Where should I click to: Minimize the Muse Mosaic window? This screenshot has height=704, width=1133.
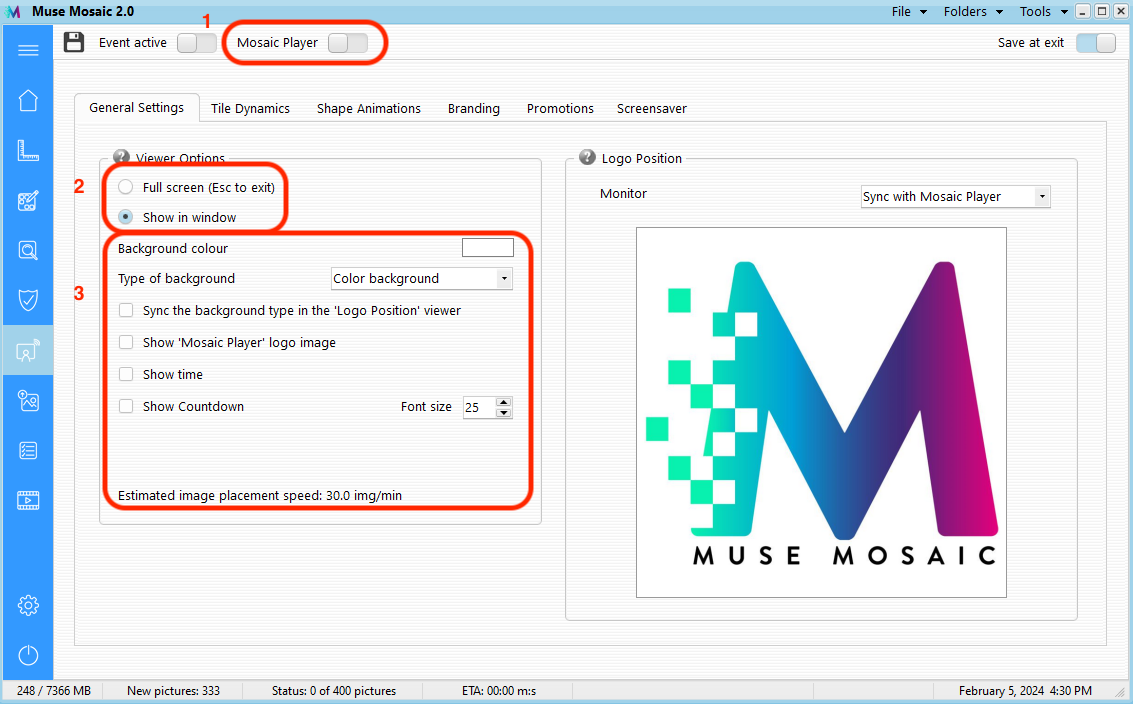pyautogui.click(x=1083, y=11)
